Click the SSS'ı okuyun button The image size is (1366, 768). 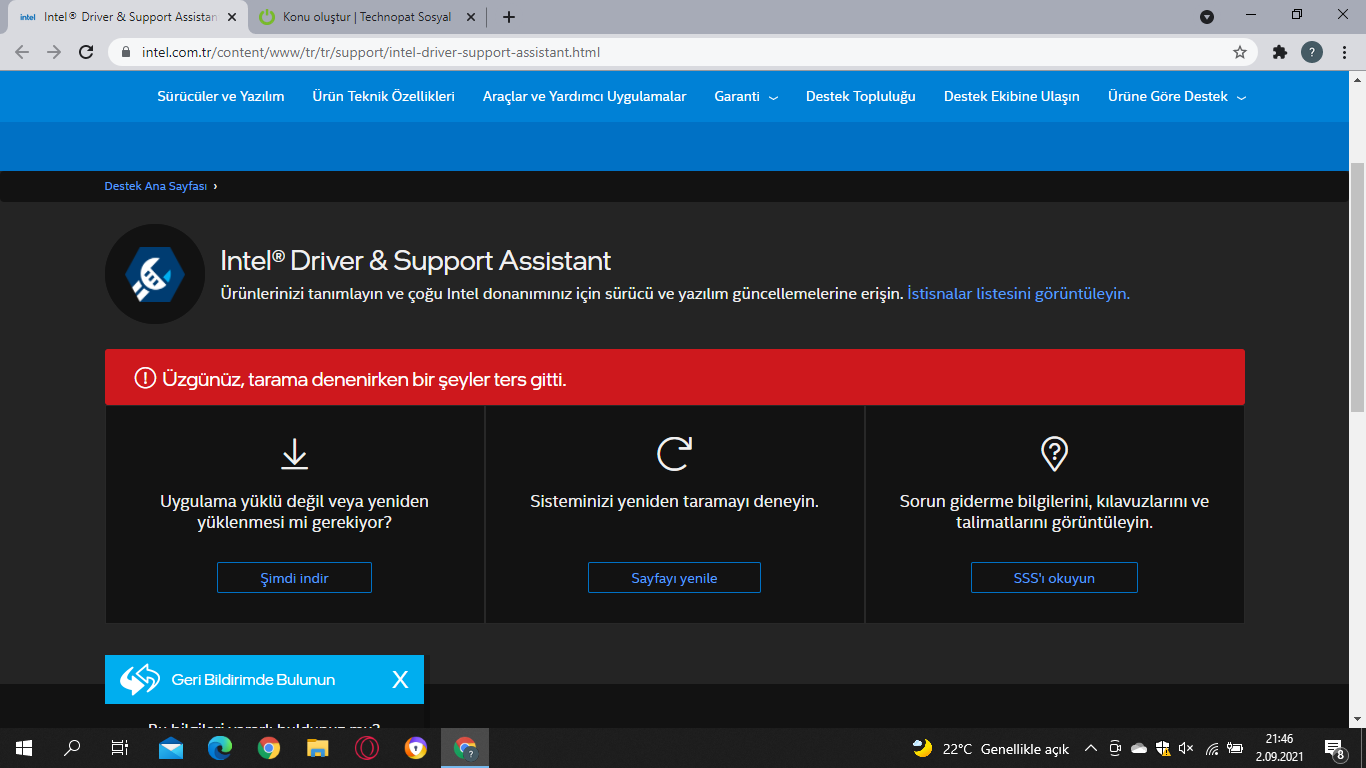click(1054, 578)
